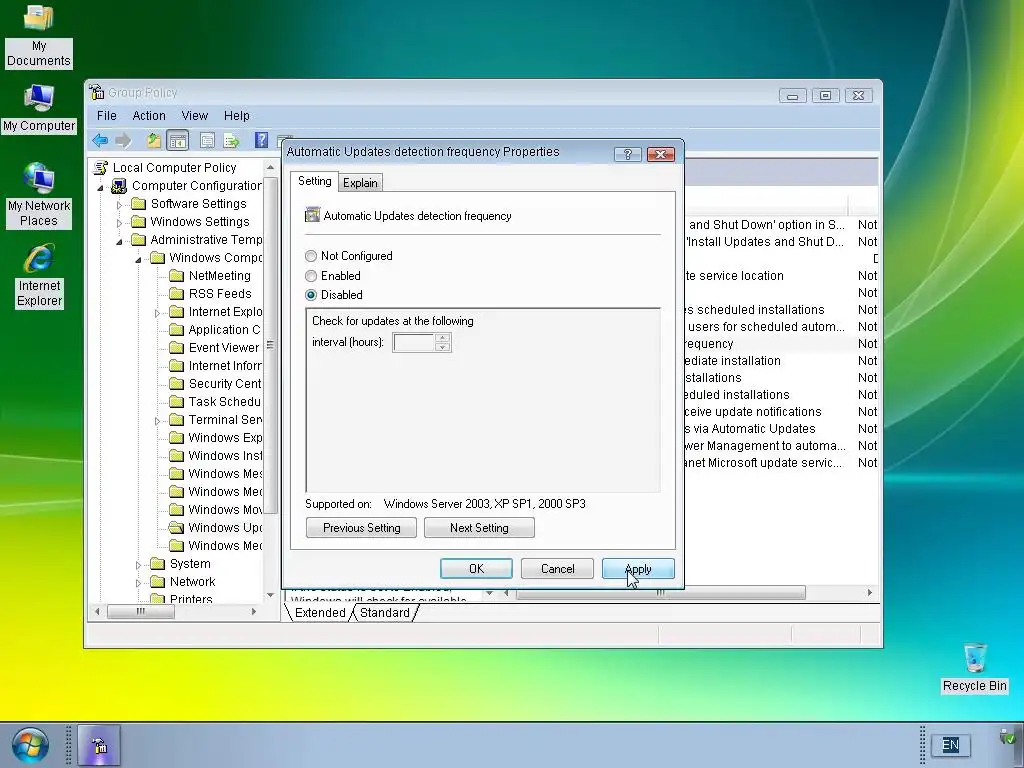Click the tree pane vertical scrollbar thumb
The height and width of the screenshot is (768, 1024).
point(270,345)
